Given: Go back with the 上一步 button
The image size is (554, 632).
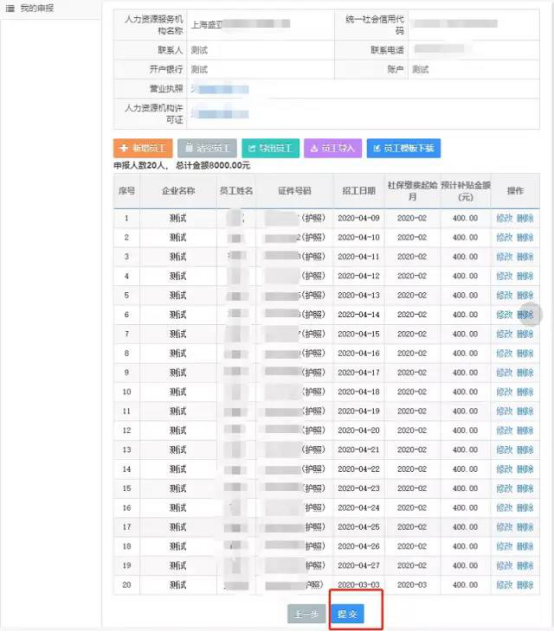Looking at the screenshot, I should point(306,614).
